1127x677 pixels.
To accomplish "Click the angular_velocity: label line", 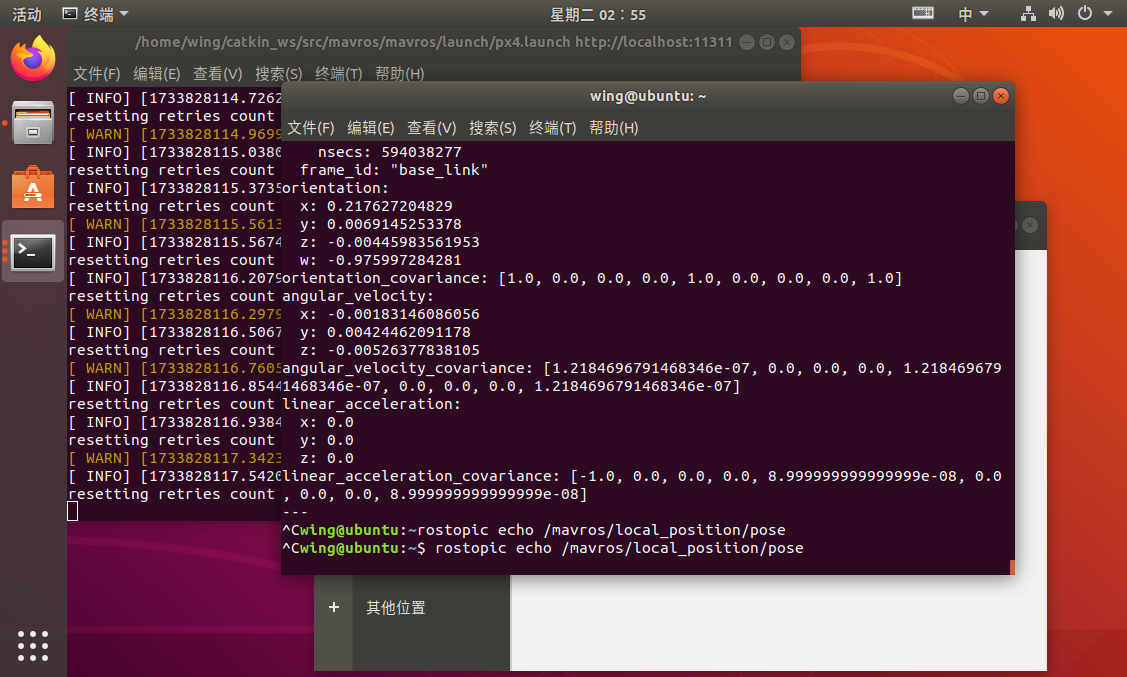I will (358, 296).
